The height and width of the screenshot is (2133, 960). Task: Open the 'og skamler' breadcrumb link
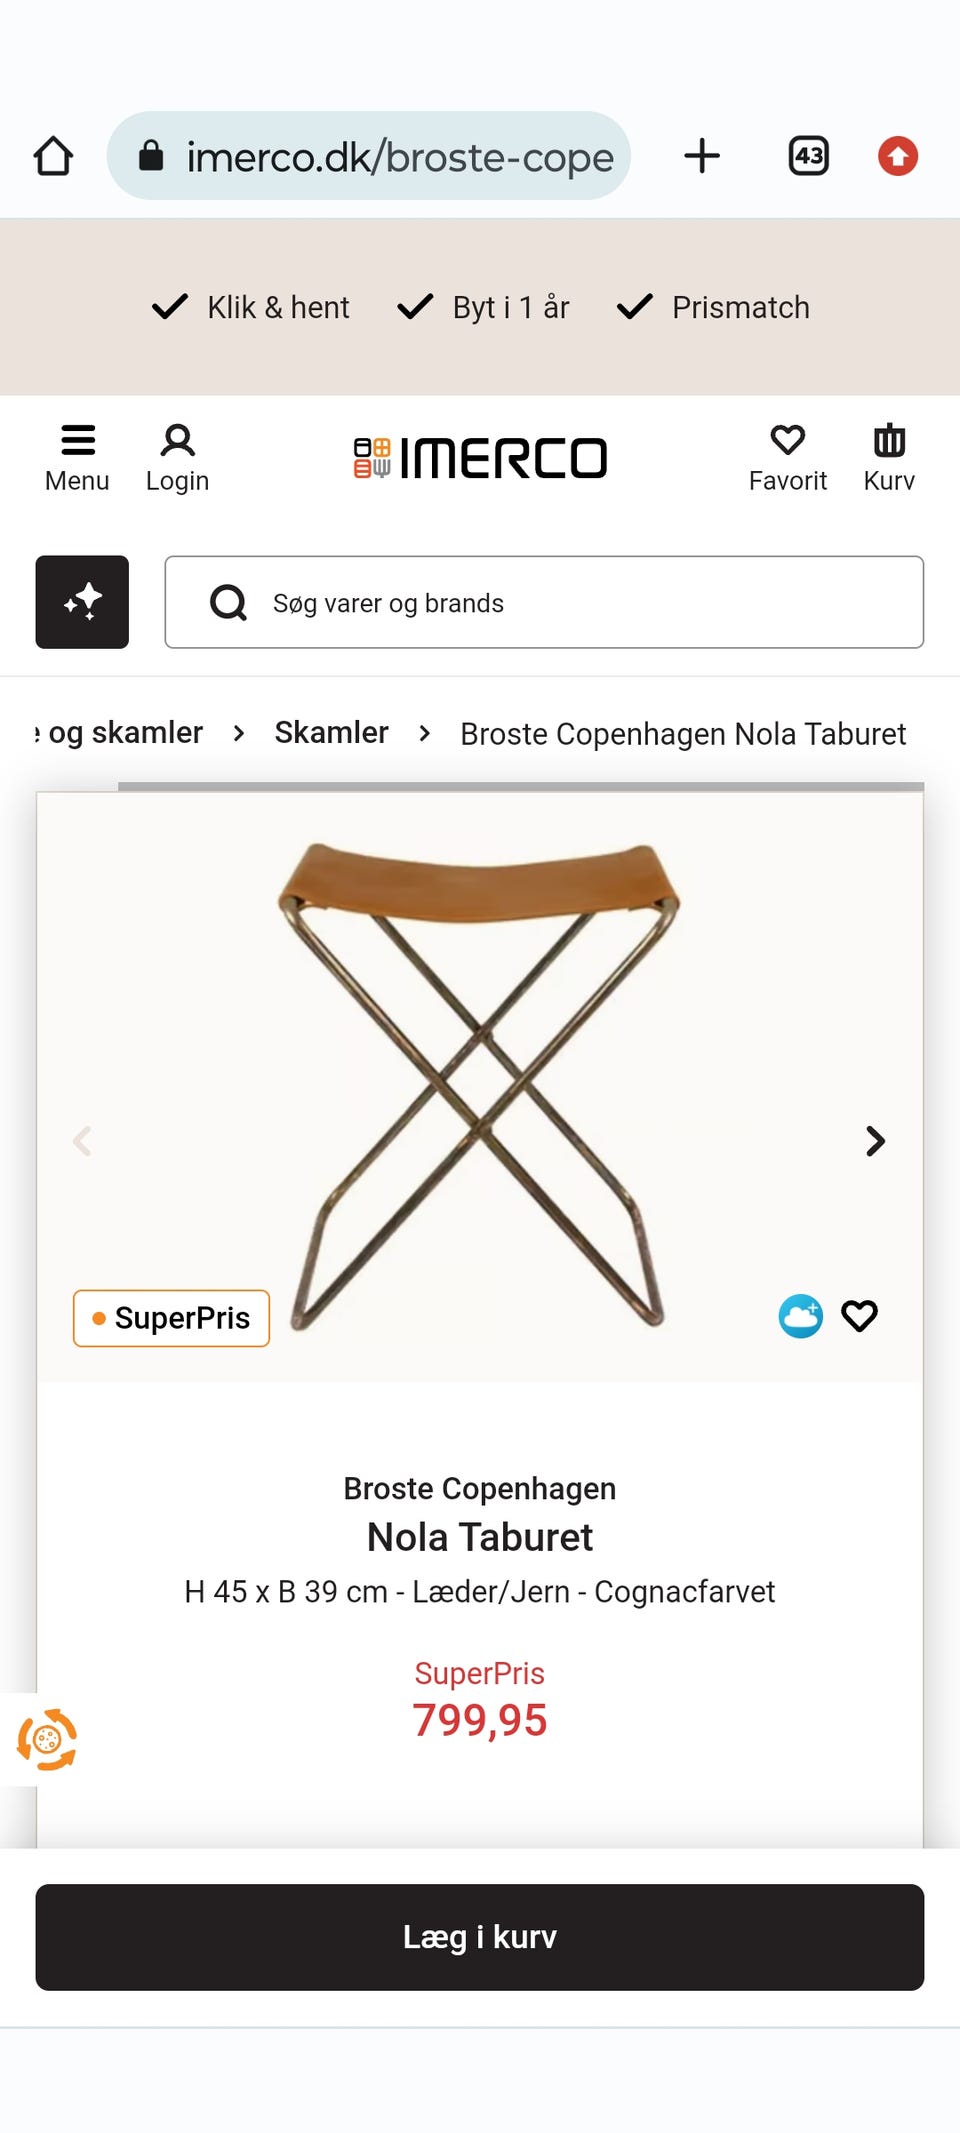[x=124, y=733]
